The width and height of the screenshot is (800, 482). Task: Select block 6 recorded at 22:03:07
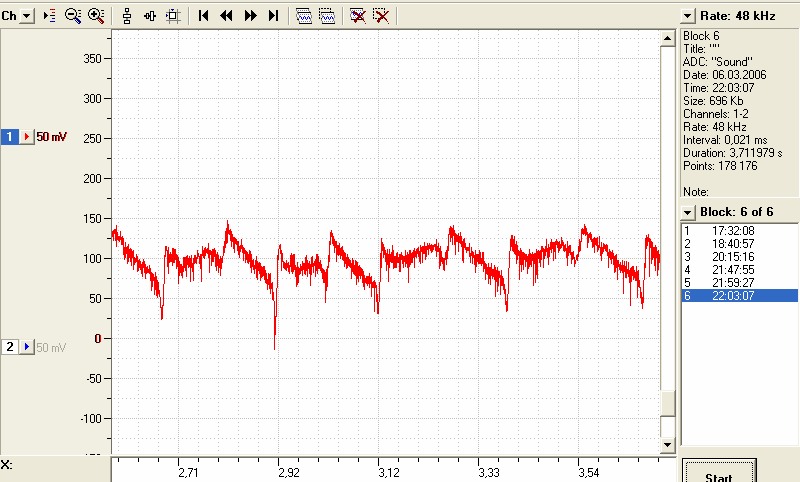click(x=740, y=296)
